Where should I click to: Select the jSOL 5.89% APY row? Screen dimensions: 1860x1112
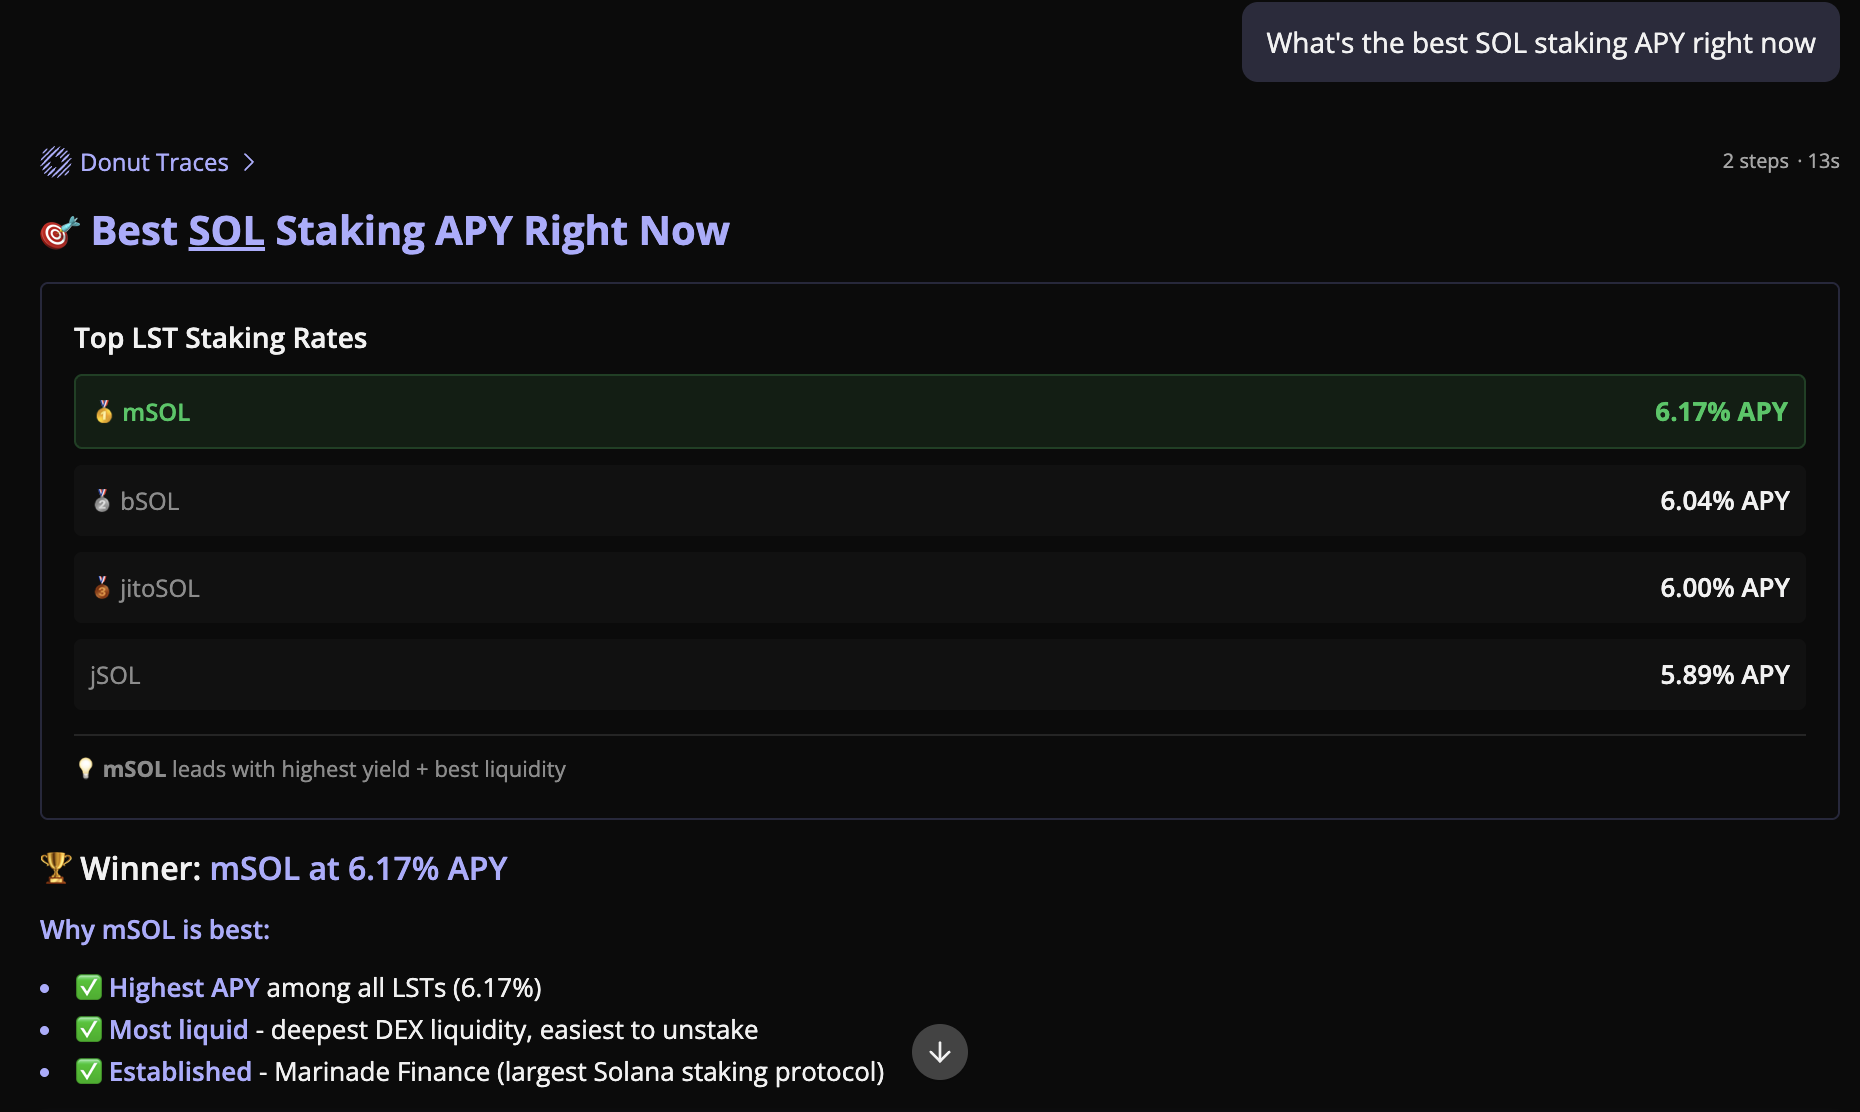[x=939, y=675]
